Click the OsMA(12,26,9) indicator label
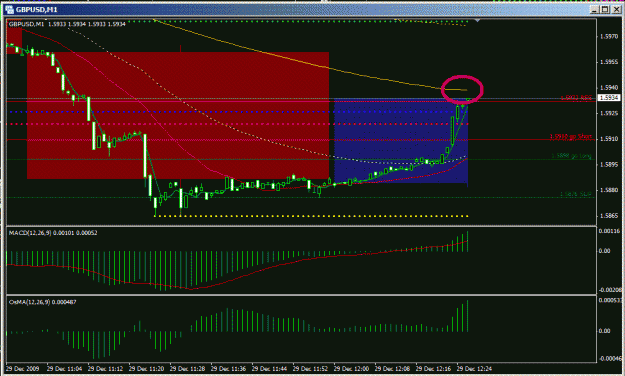This screenshot has height=376, width=625. tap(43, 302)
